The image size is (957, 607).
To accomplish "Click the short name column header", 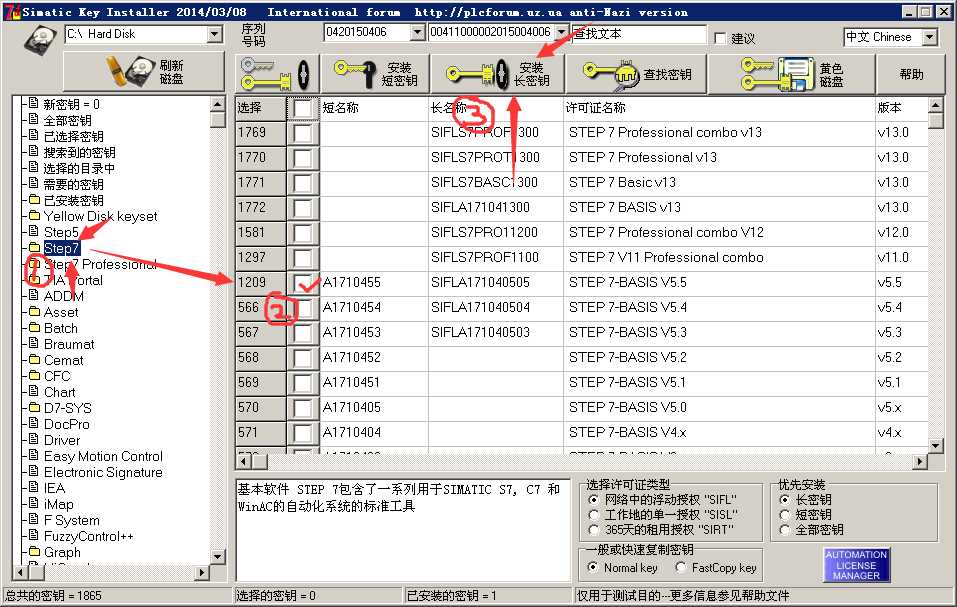I will tap(374, 108).
